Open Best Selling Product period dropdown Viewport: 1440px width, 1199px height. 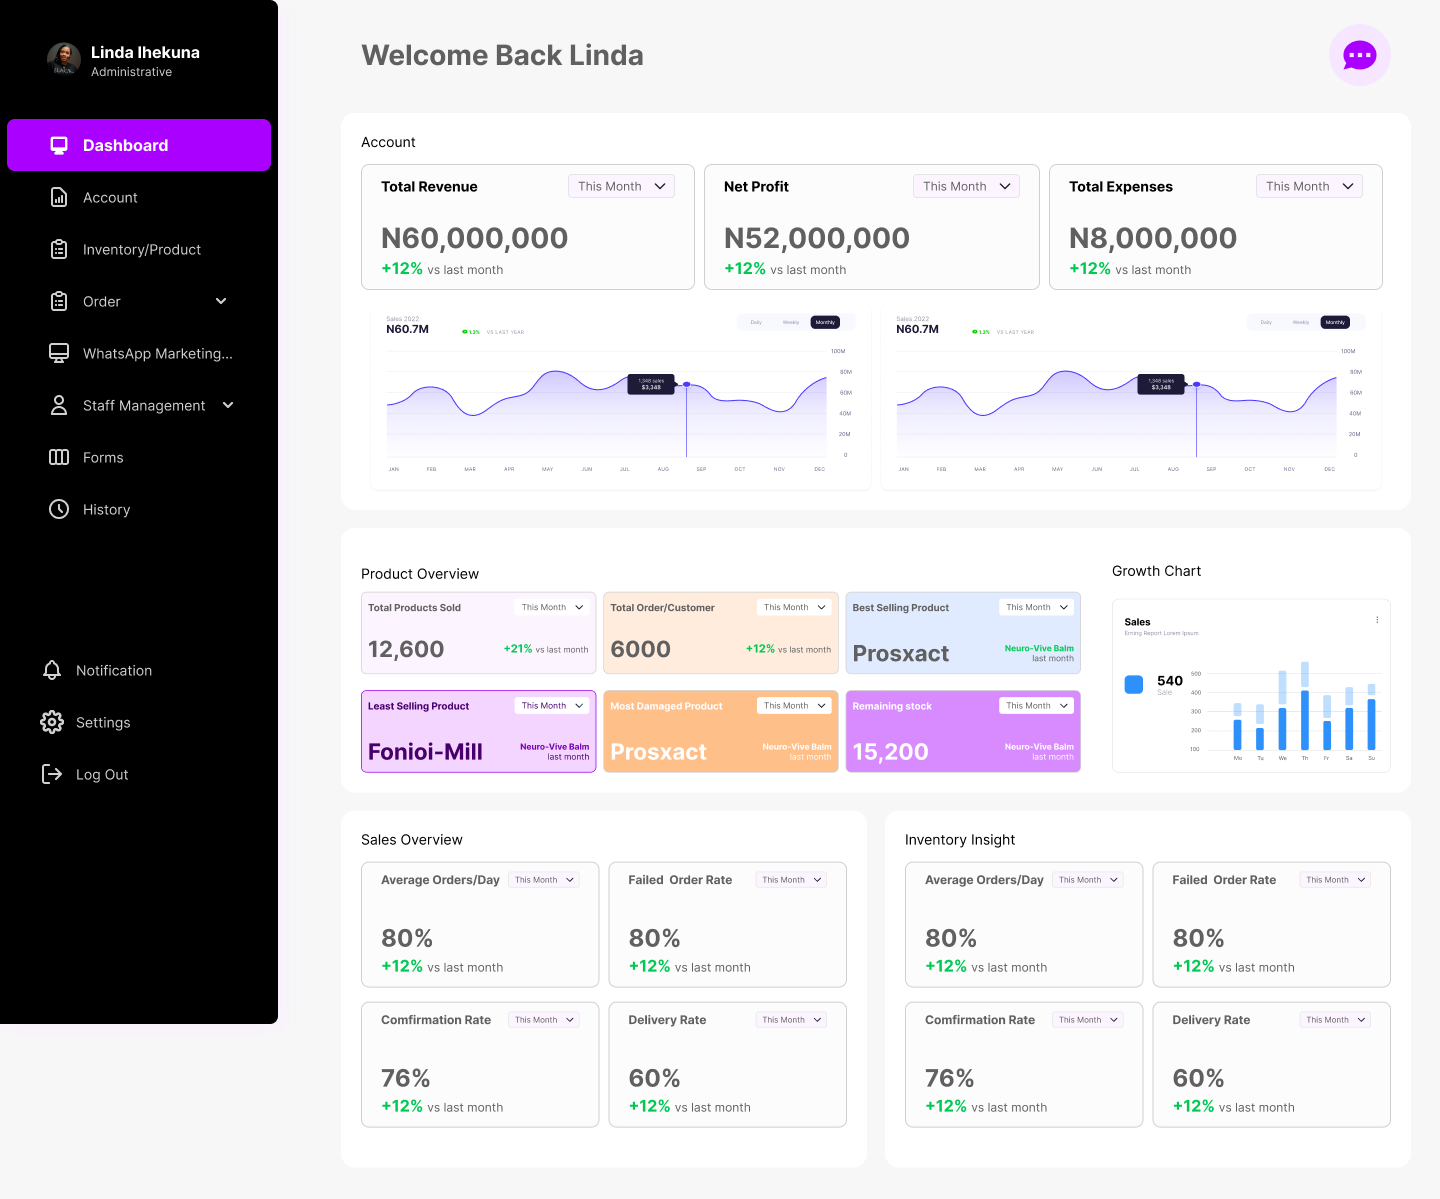coord(1037,607)
